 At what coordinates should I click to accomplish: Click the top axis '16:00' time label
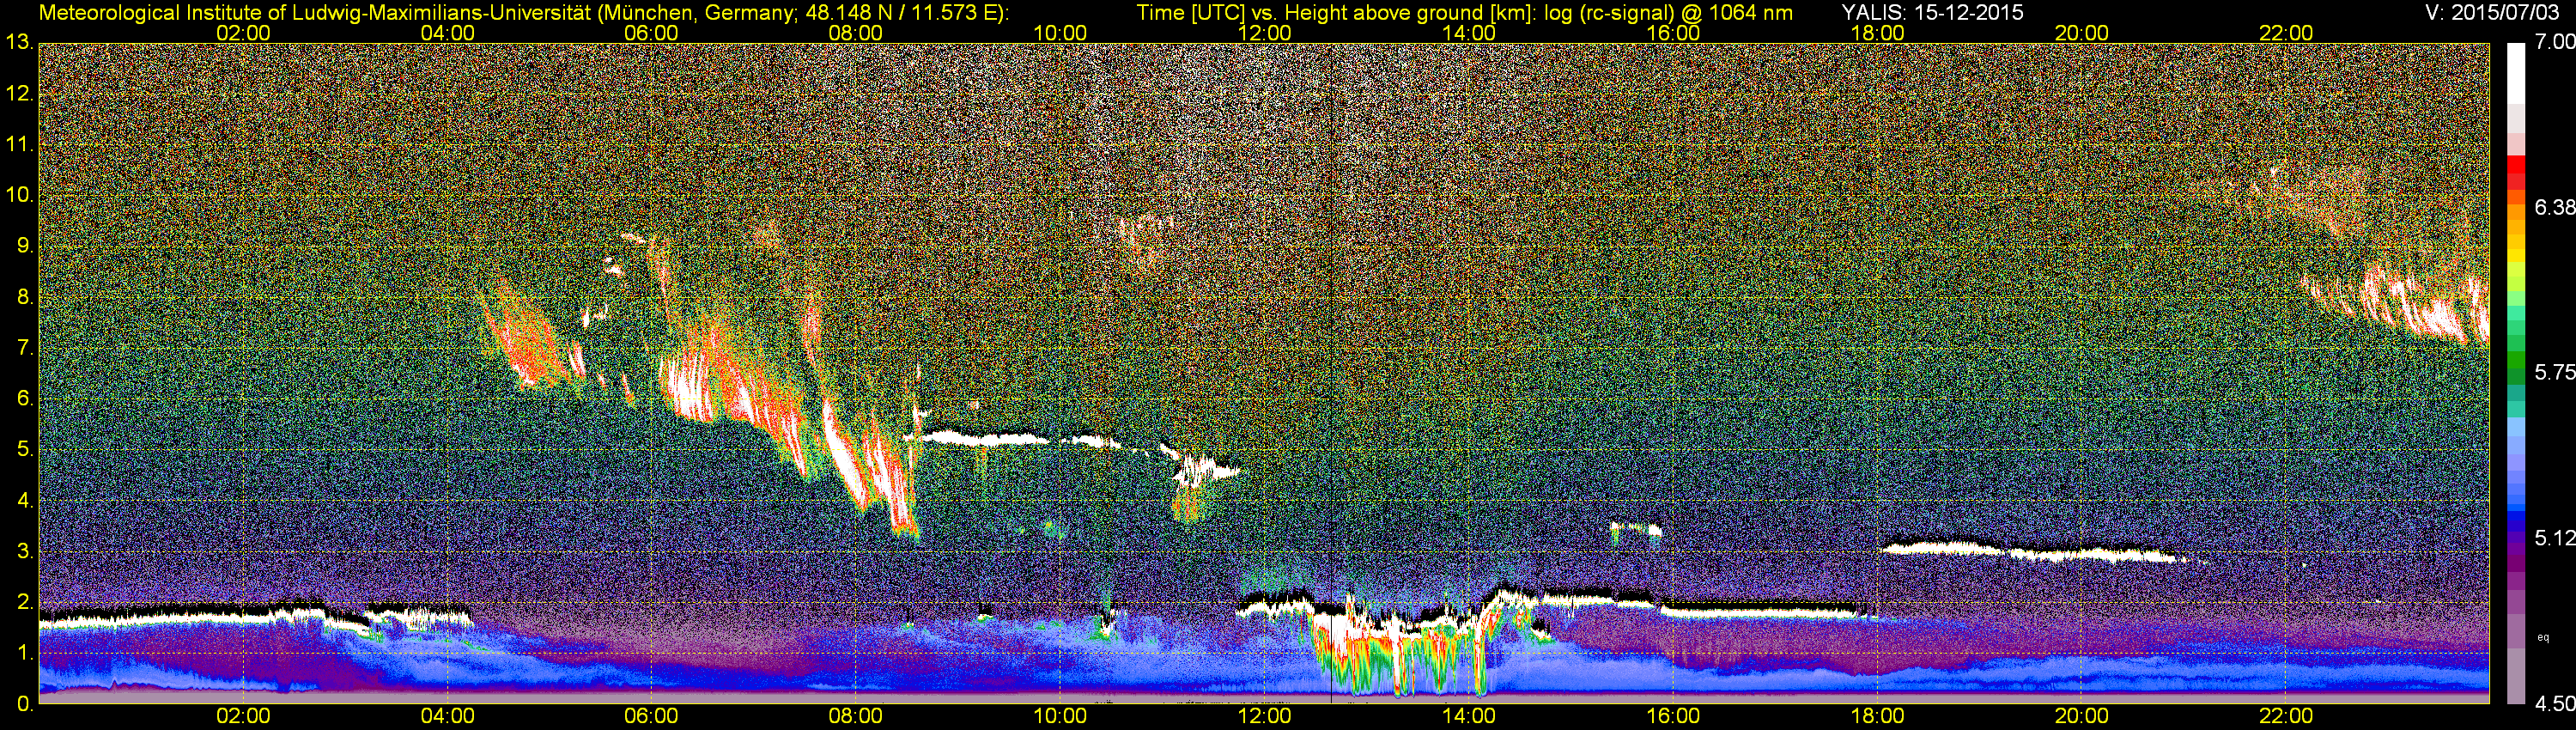click(1673, 33)
